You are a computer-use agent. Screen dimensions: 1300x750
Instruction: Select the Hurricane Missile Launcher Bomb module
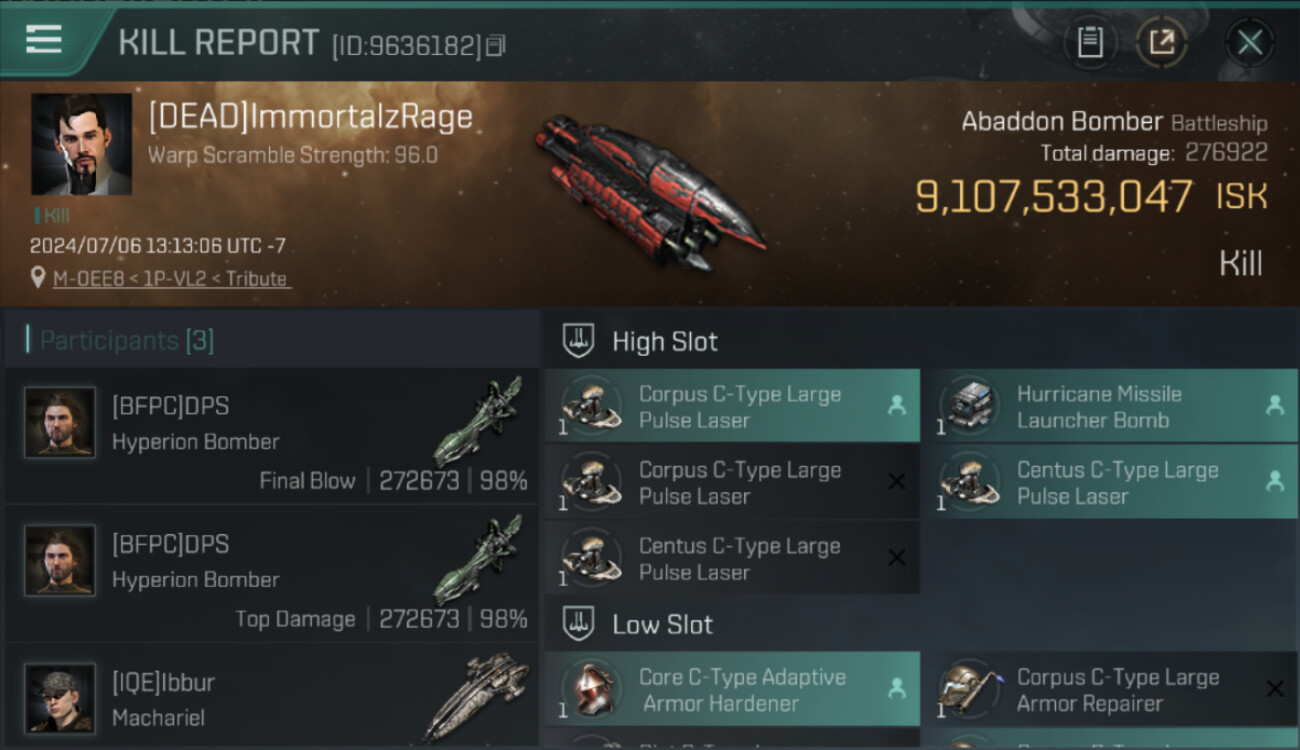pos(1109,406)
